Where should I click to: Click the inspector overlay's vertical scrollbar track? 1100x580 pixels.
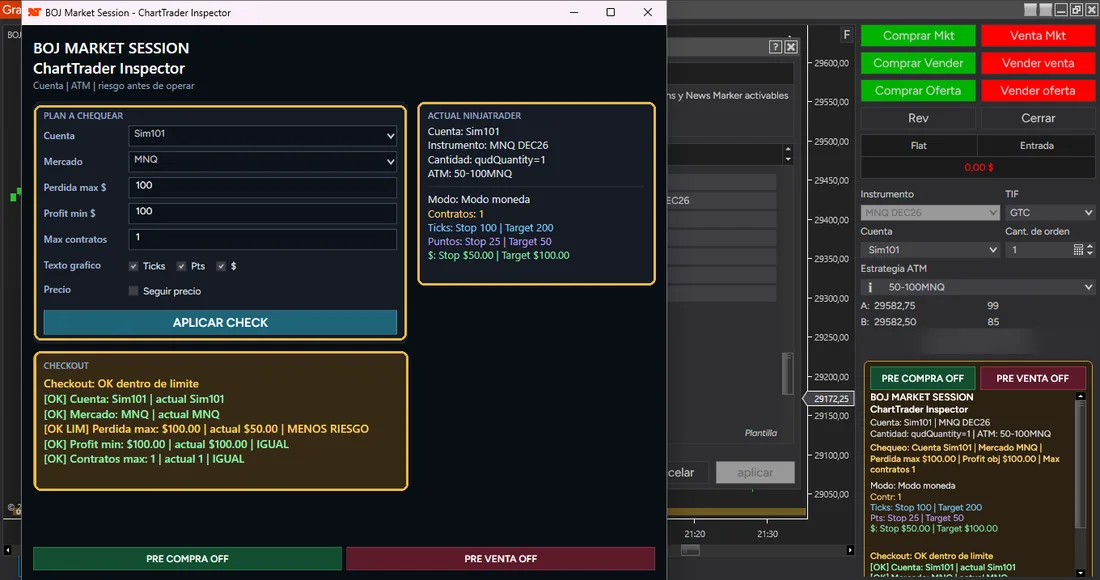tap(1081, 484)
